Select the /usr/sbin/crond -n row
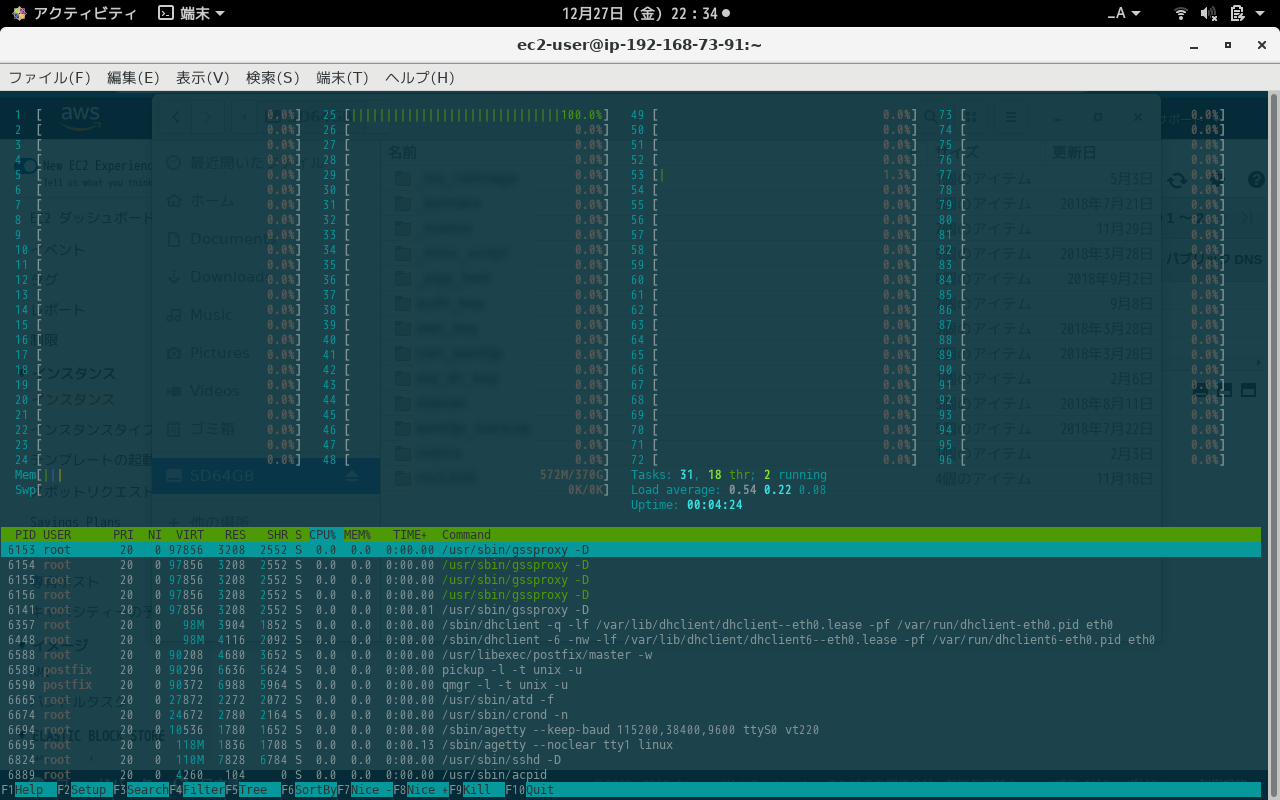Viewport: 1280px width, 800px height. tap(631, 715)
